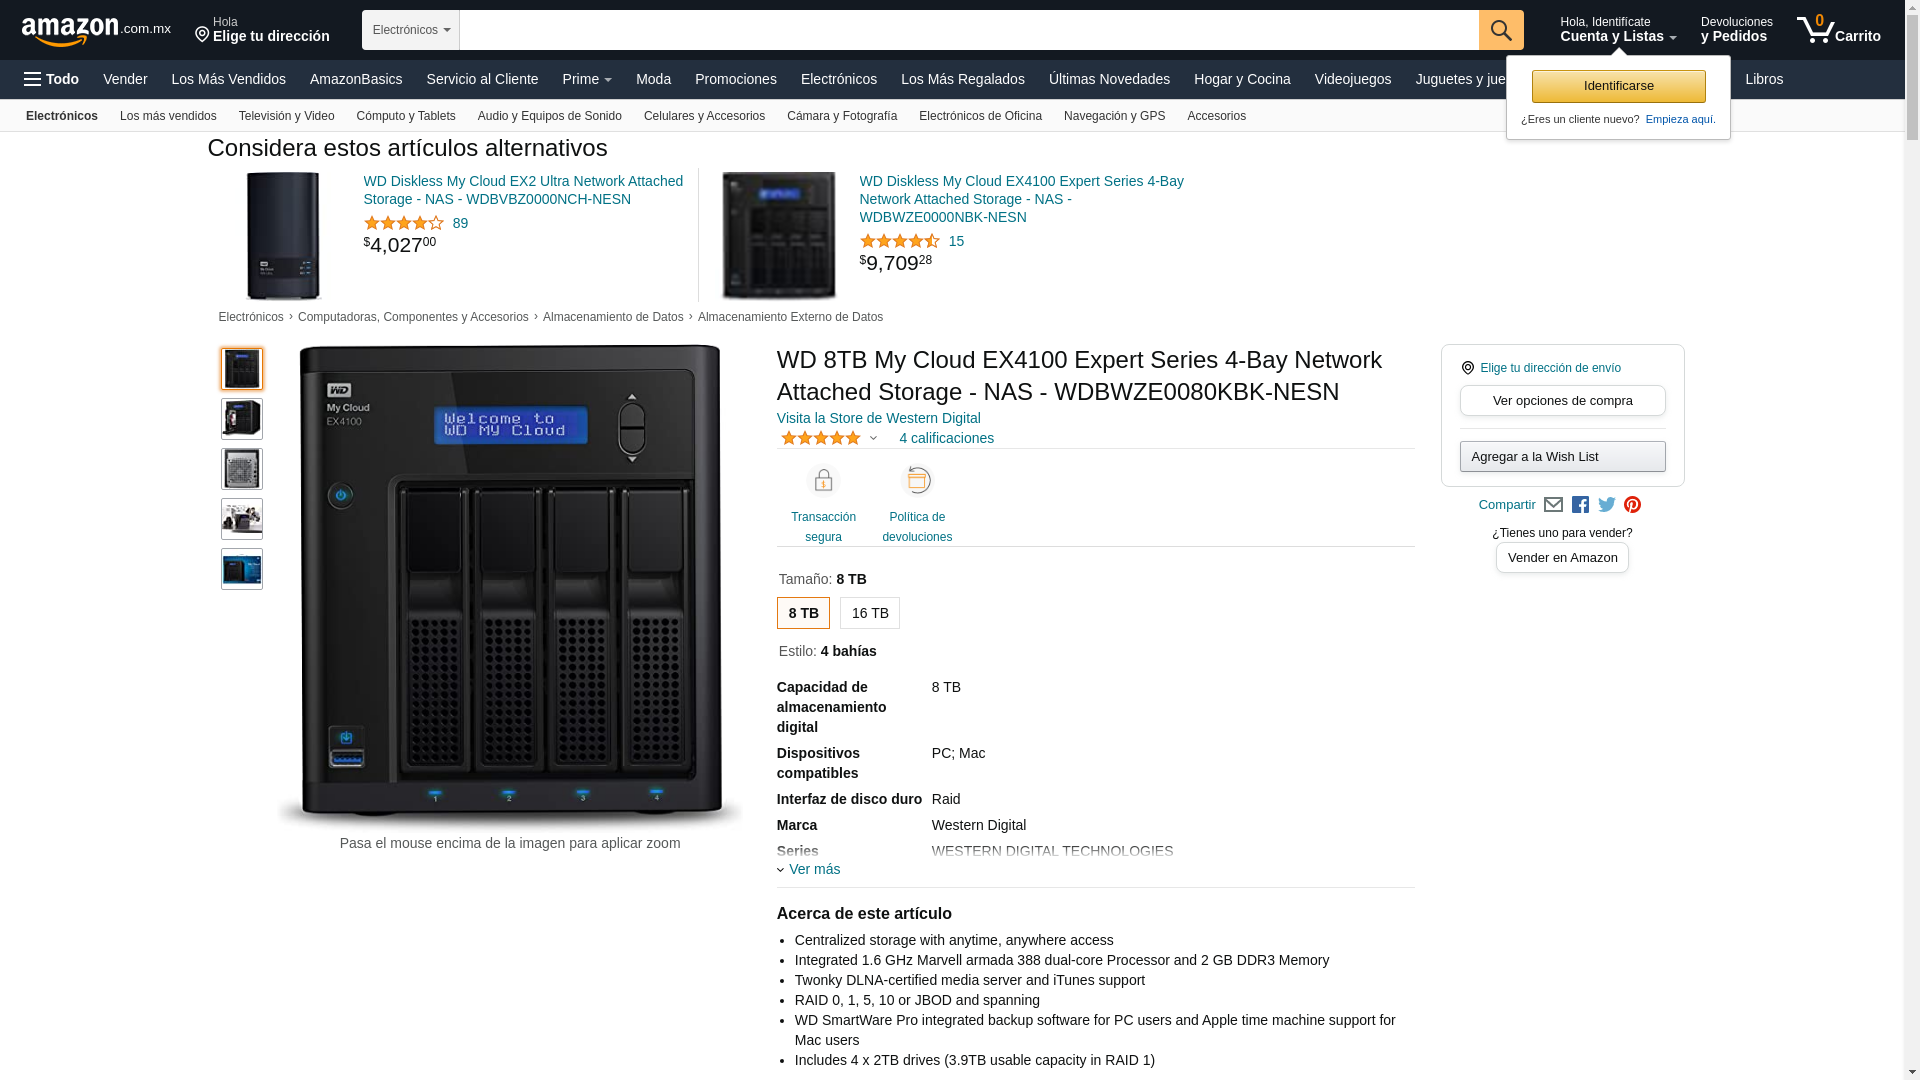1920x1080 pixels.
Task: Expand the Prime navigation dropdown
Action: (587, 79)
